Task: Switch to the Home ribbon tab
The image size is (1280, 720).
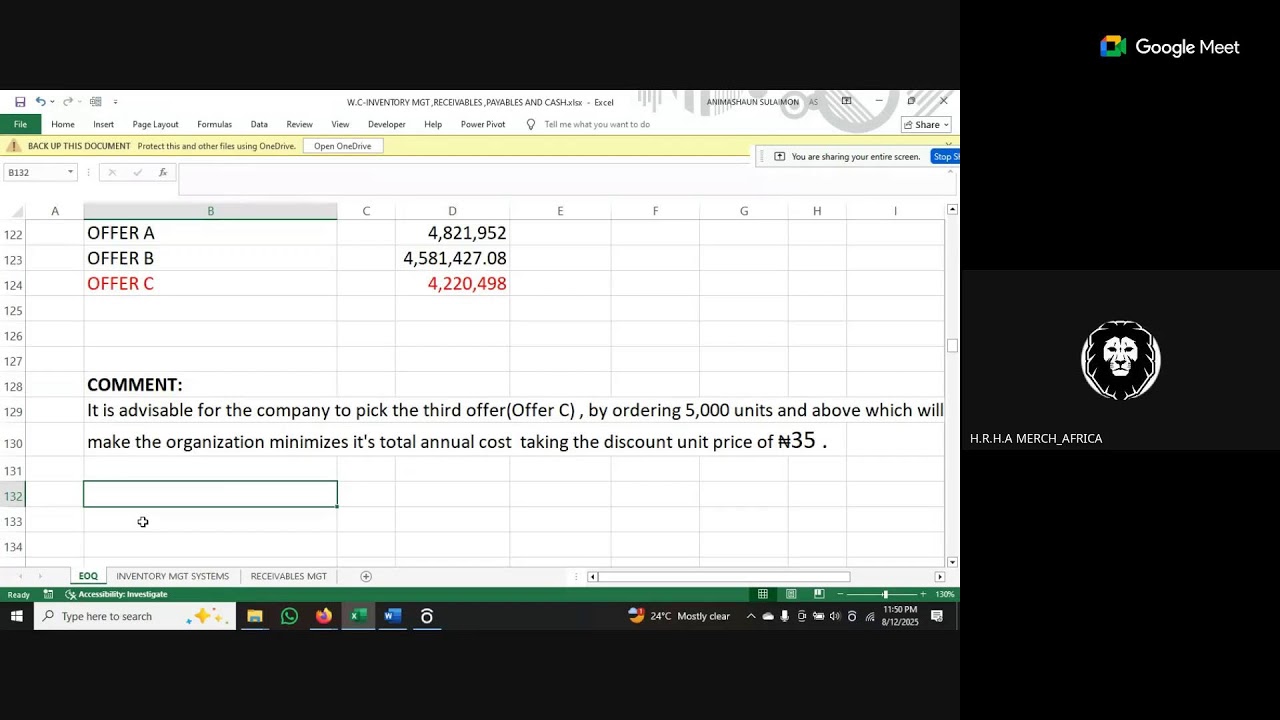Action: [x=63, y=125]
